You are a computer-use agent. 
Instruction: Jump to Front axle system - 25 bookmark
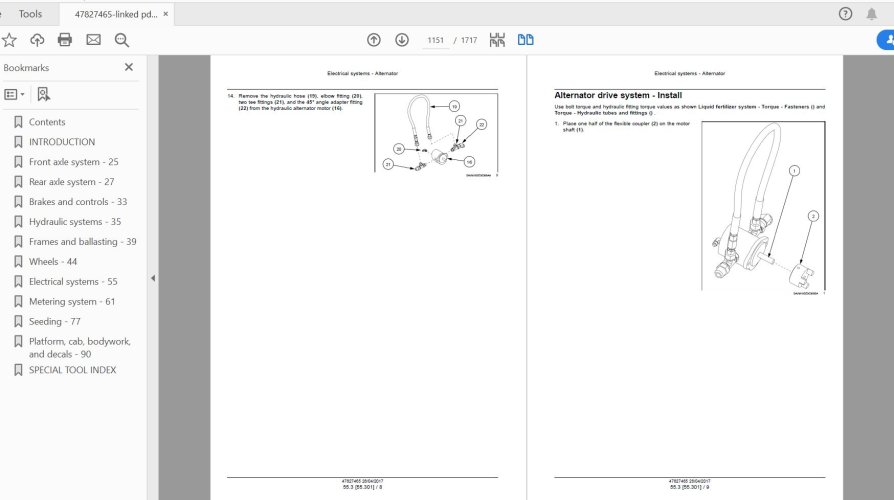74,162
